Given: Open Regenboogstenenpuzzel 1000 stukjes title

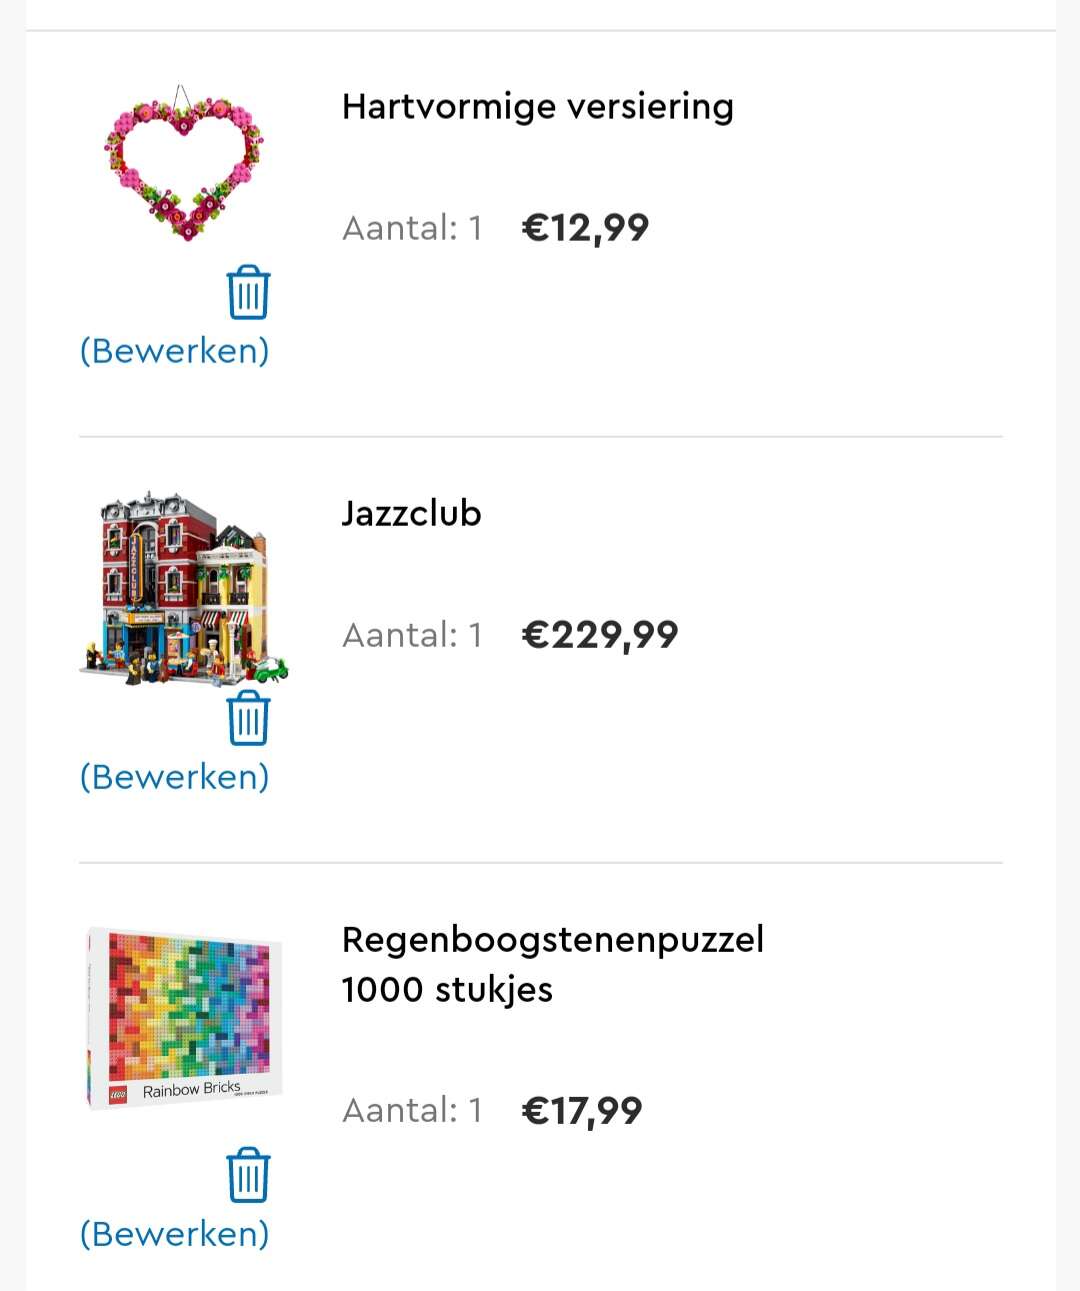Looking at the screenshot, I should [553, 964].
